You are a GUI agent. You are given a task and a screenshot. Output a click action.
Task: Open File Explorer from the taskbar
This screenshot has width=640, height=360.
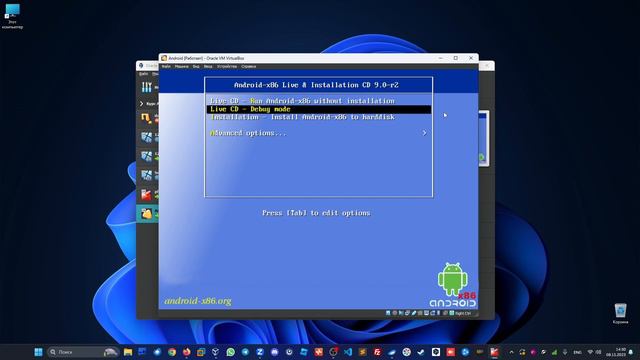tap(128, 352)
